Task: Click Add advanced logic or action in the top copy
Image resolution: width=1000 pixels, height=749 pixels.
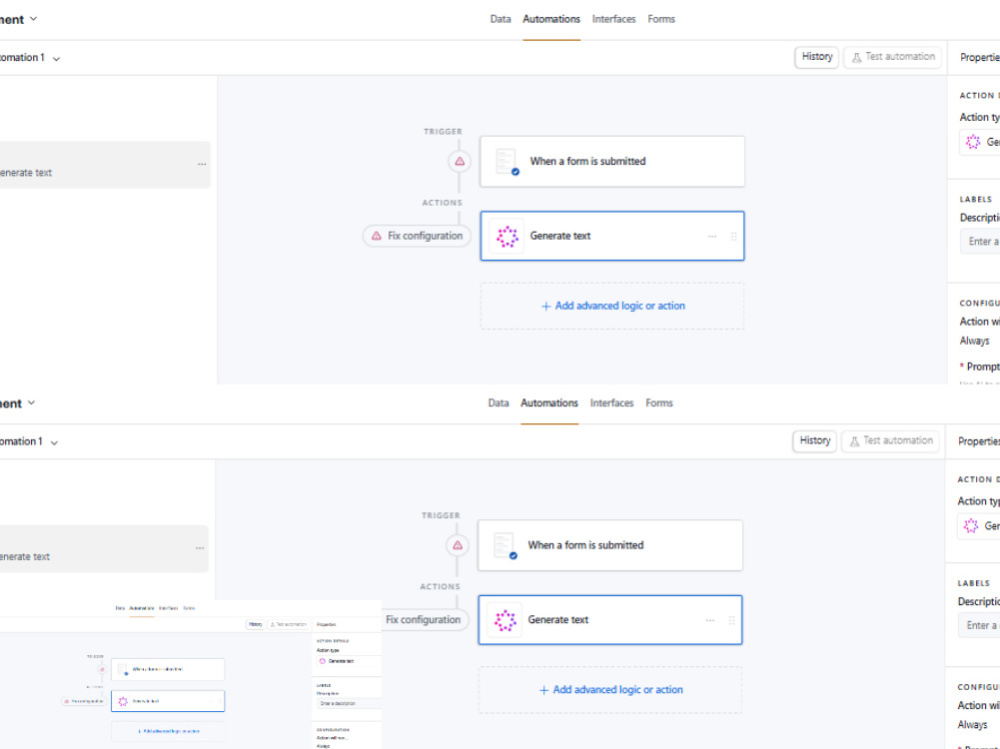Action: pyautogui.click(x=612, y=306)
